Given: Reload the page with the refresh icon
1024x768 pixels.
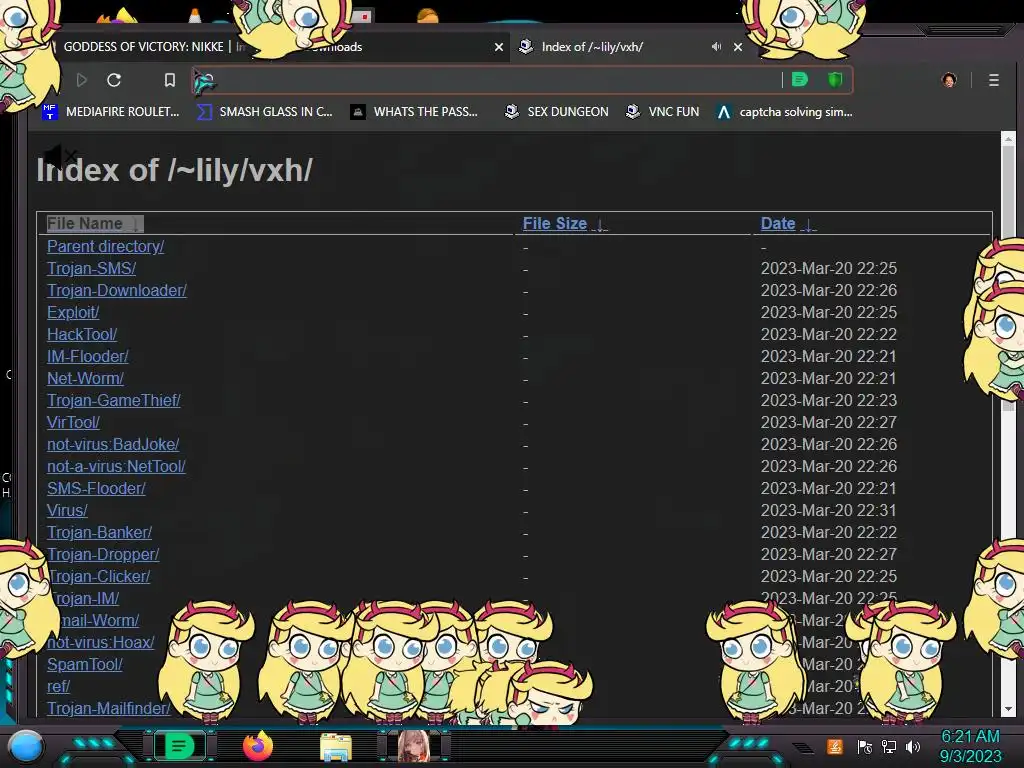Looking at the screenshot, I should (114, 80).
